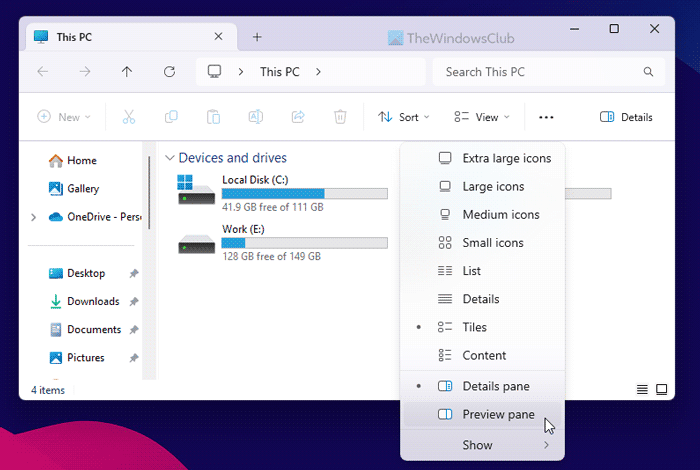Viewport: 700px width, 470px height.
Task: Click the Paste clipboard icon
Action: click(213, 117)
